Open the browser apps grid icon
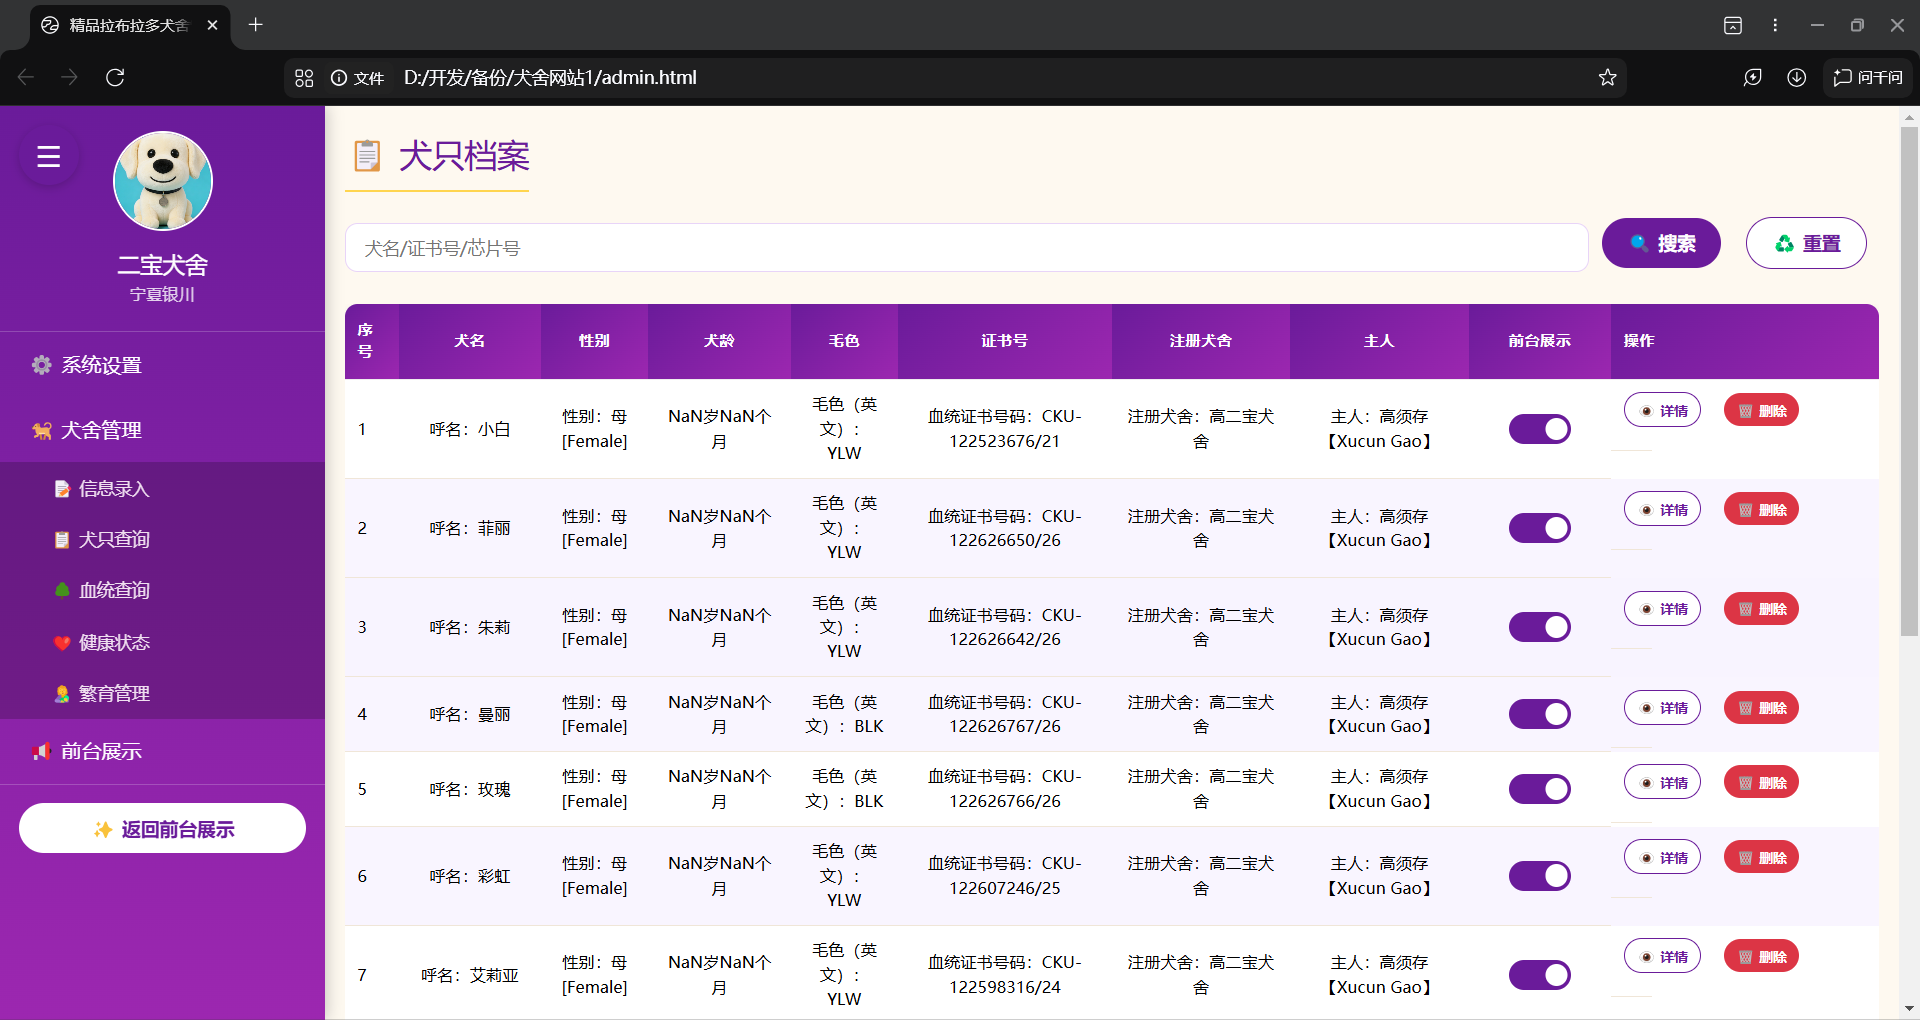This screenshot has width=1920, height=1020. (304, 78)
